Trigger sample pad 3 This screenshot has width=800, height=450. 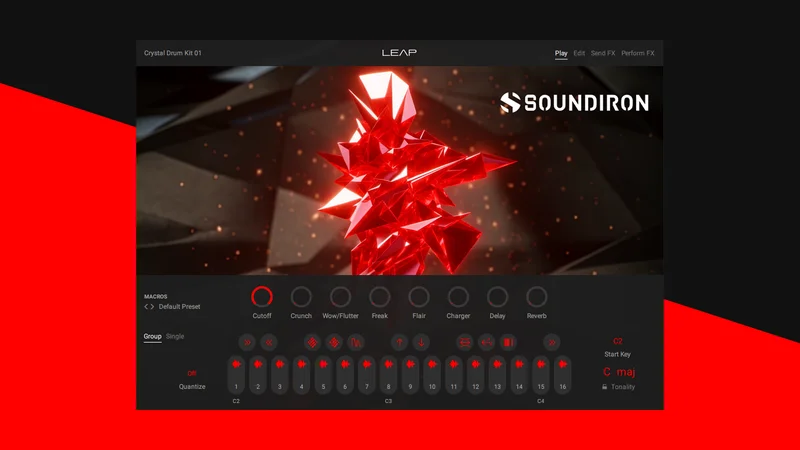point(280,374)
